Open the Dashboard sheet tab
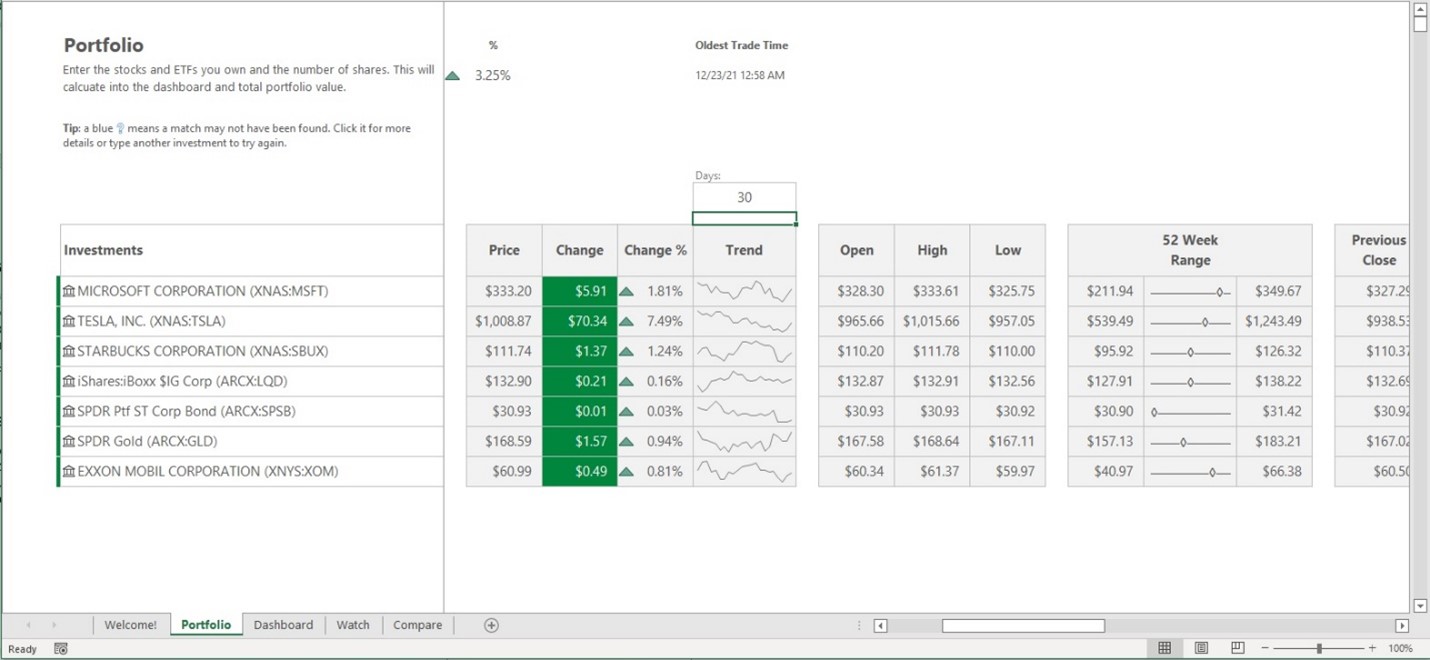Image resolution: width=1430 pixels, height=660 pixels. 283,624
